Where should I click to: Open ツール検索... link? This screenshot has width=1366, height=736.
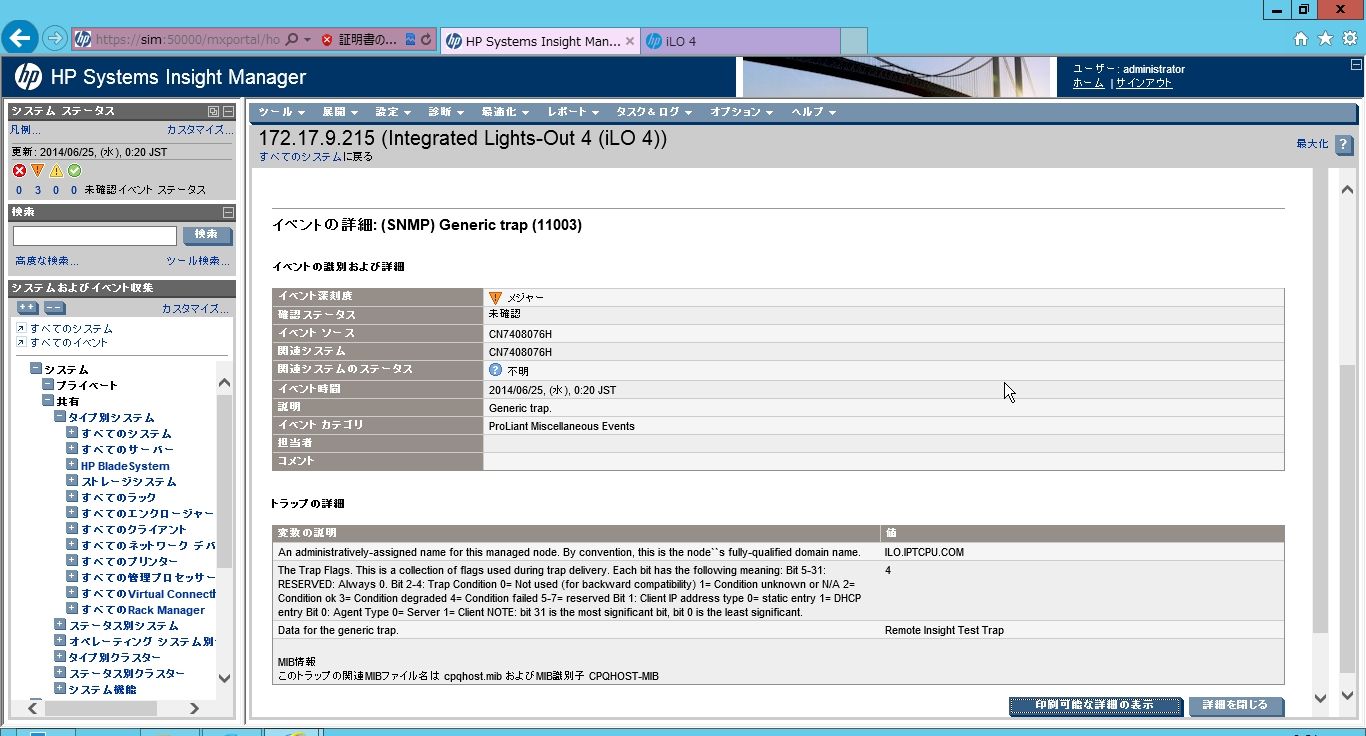click(x=198, y=261)
